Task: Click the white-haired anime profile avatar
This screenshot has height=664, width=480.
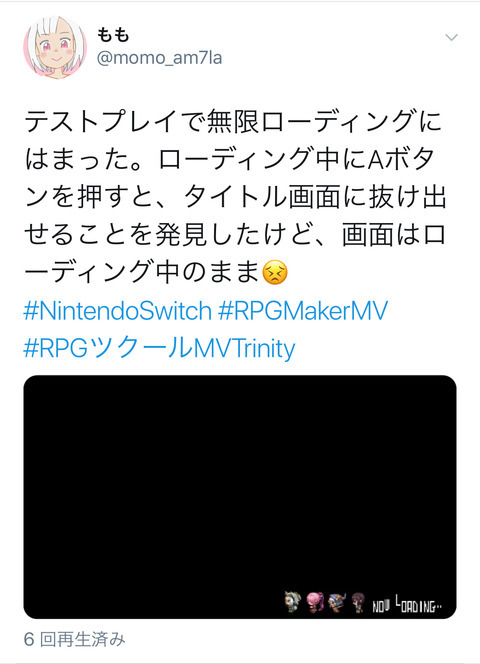Action: (x=55, y=47)
